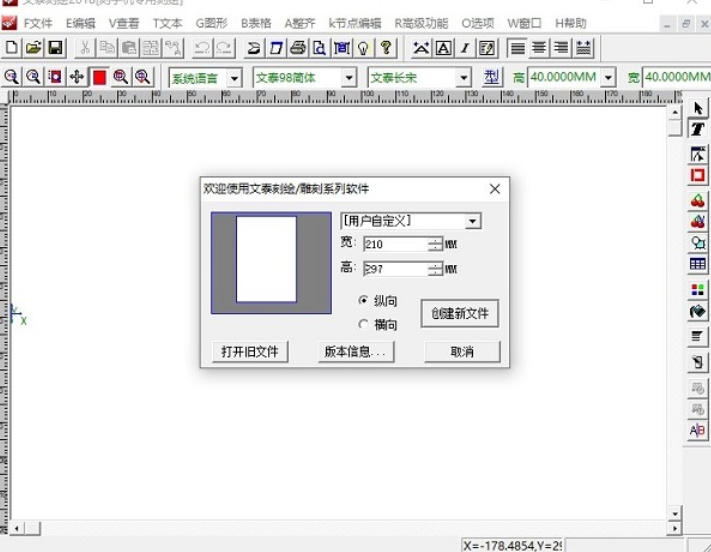Open the E编辑 menu

coord(81,23)
